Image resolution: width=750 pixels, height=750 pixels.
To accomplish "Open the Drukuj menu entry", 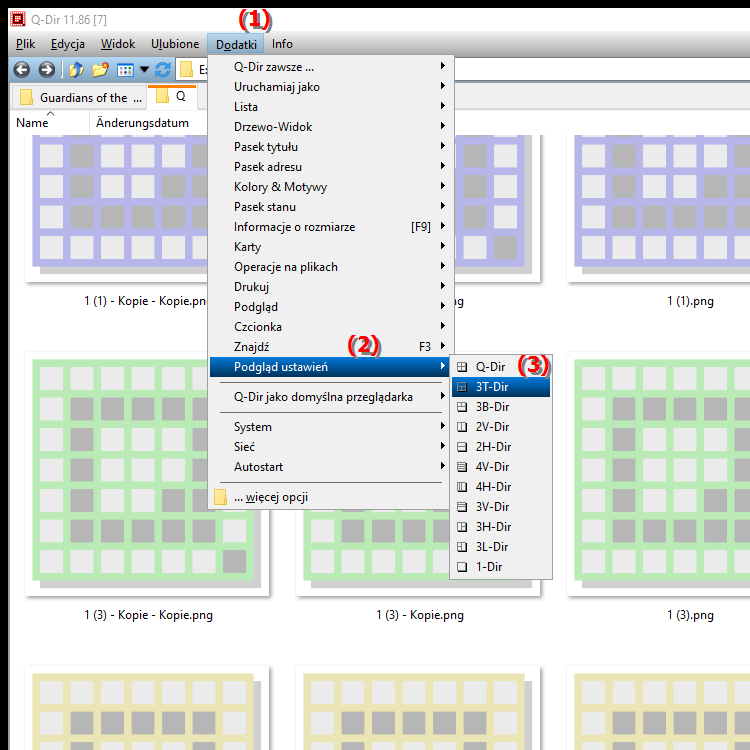I will (331, 287).
